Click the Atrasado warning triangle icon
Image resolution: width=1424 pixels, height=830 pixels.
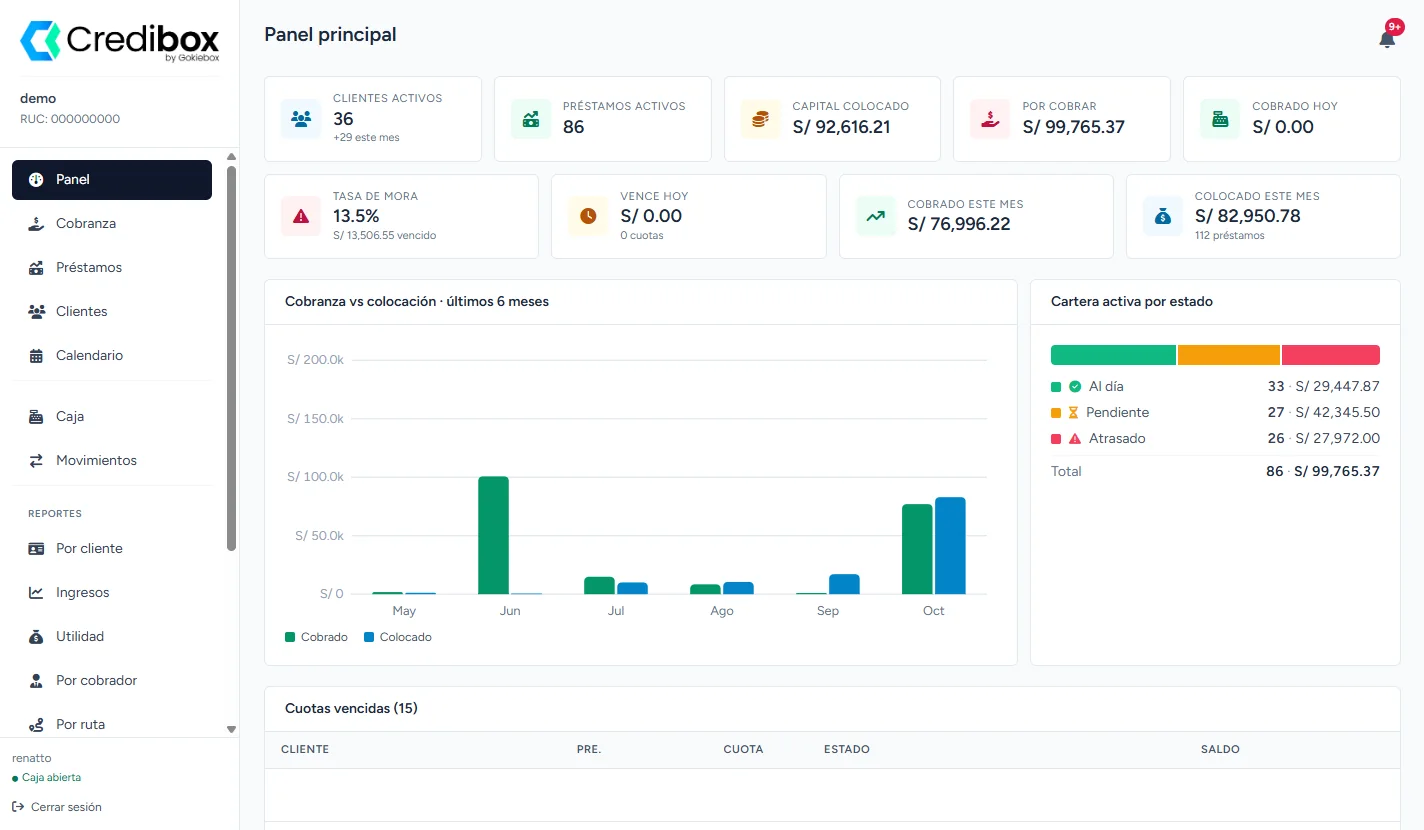click(x=1075, y=438)
